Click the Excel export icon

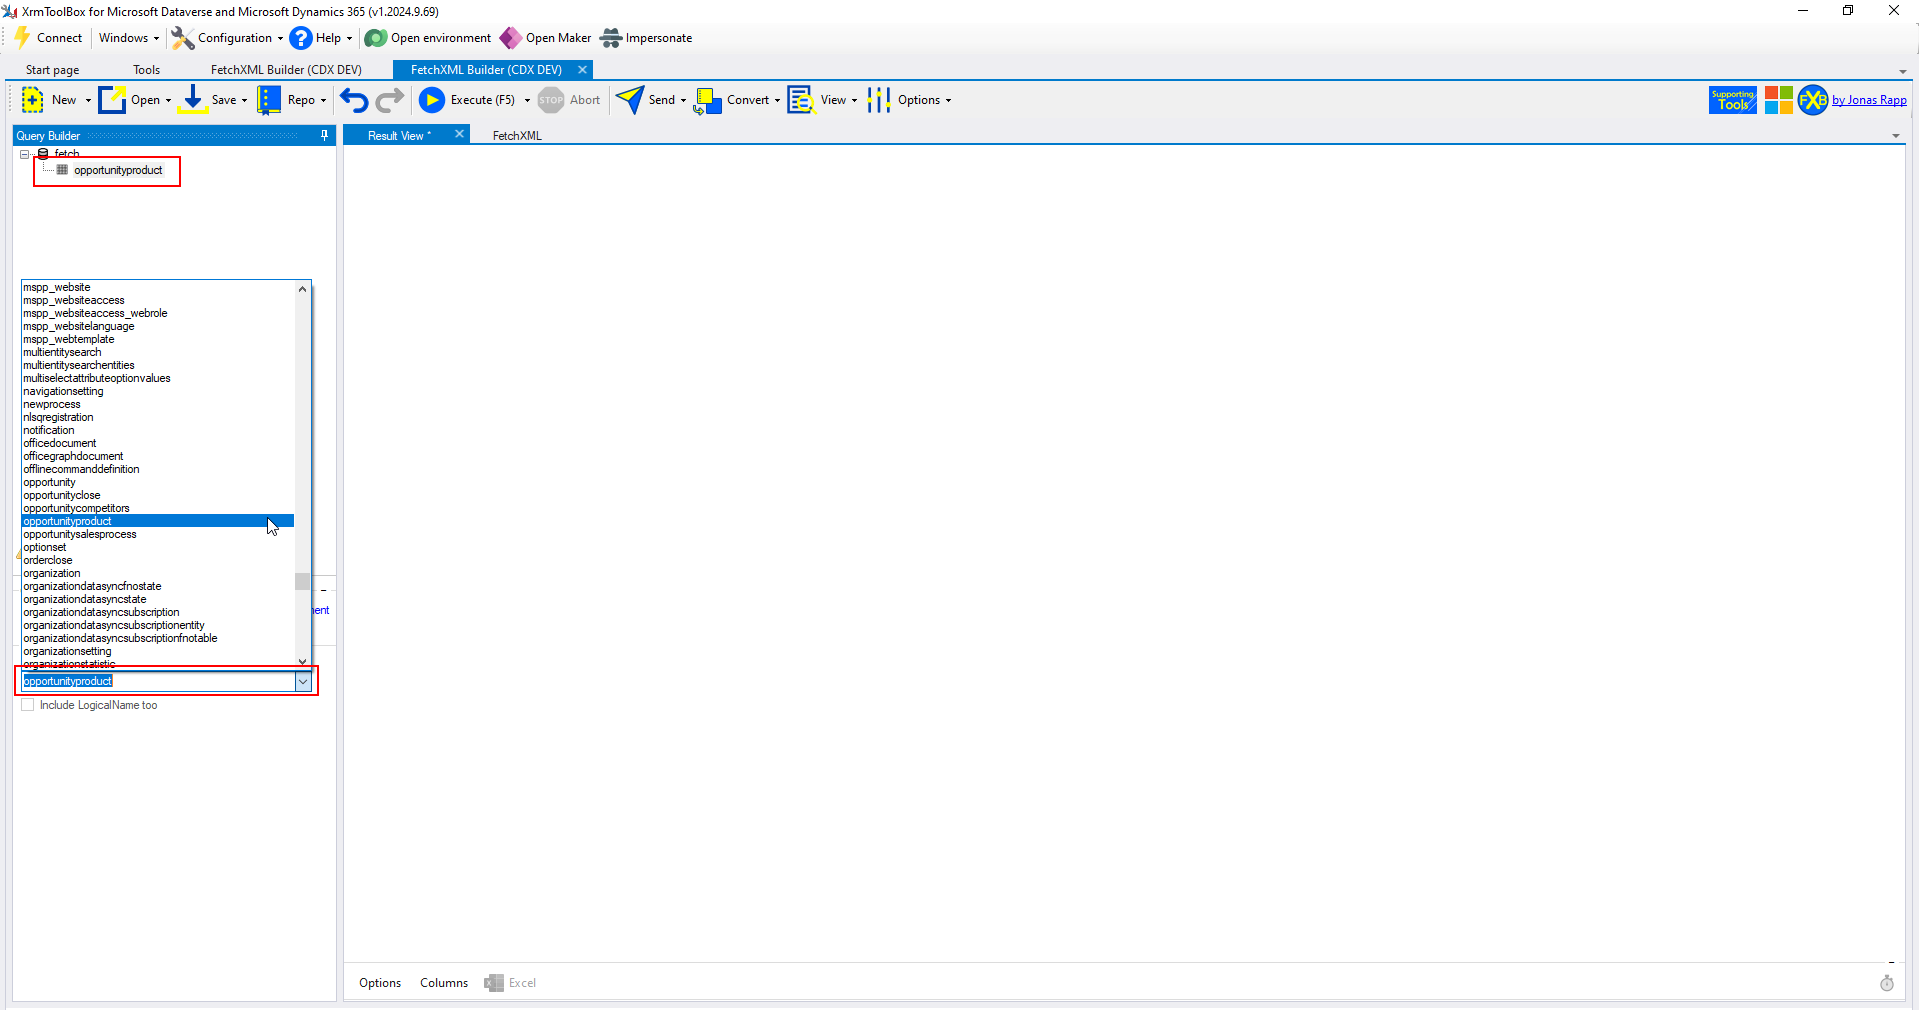494,983
